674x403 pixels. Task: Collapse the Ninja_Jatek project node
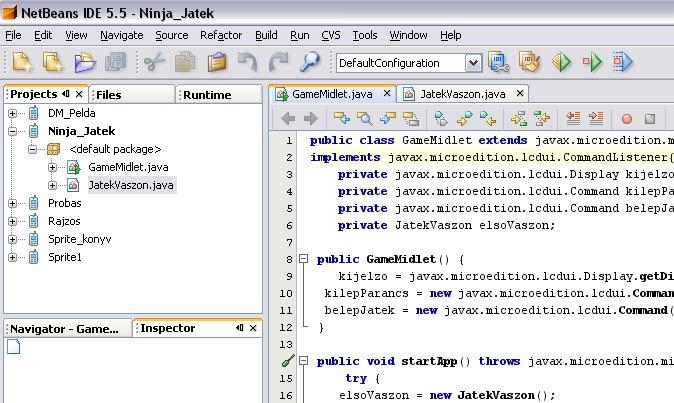12,131
